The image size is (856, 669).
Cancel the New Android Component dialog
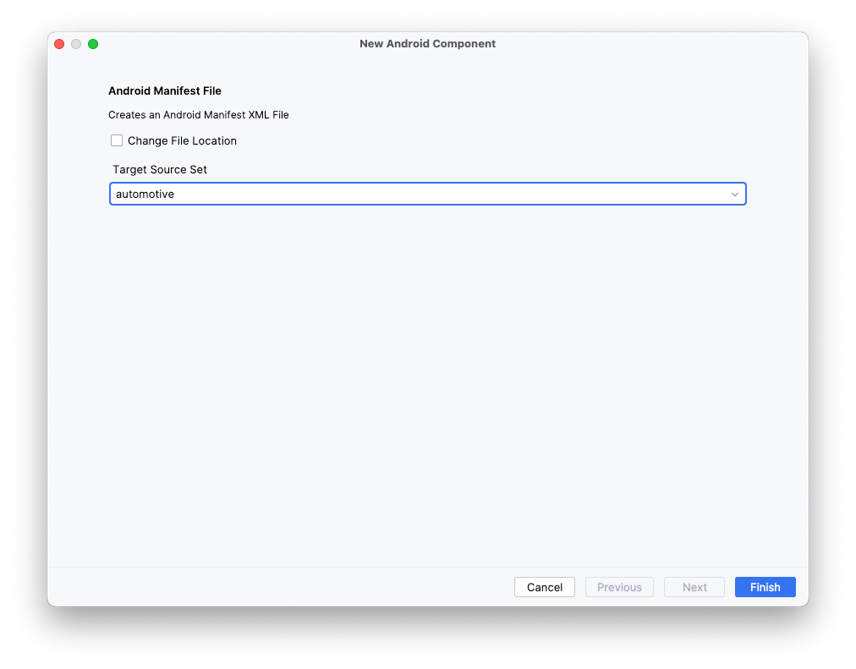coord(544,587)
